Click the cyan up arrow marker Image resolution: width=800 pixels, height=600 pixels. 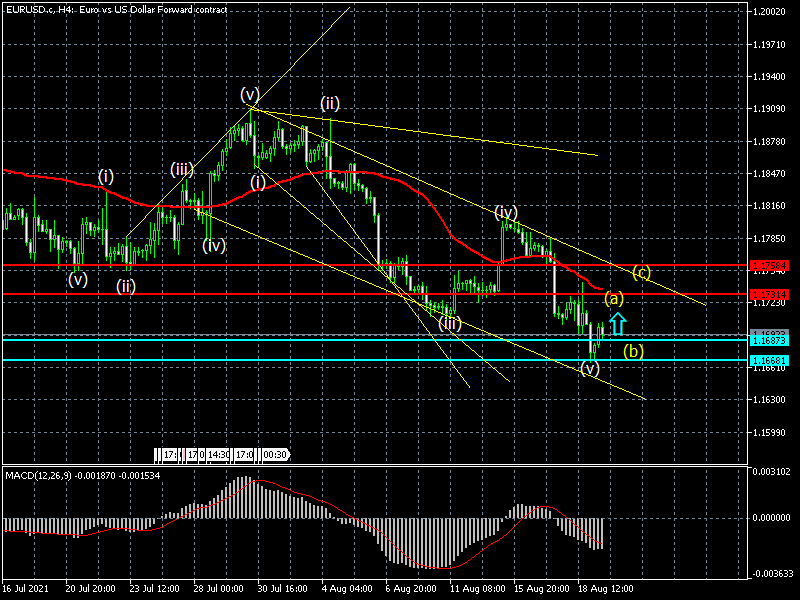click(x=617, y=323)
